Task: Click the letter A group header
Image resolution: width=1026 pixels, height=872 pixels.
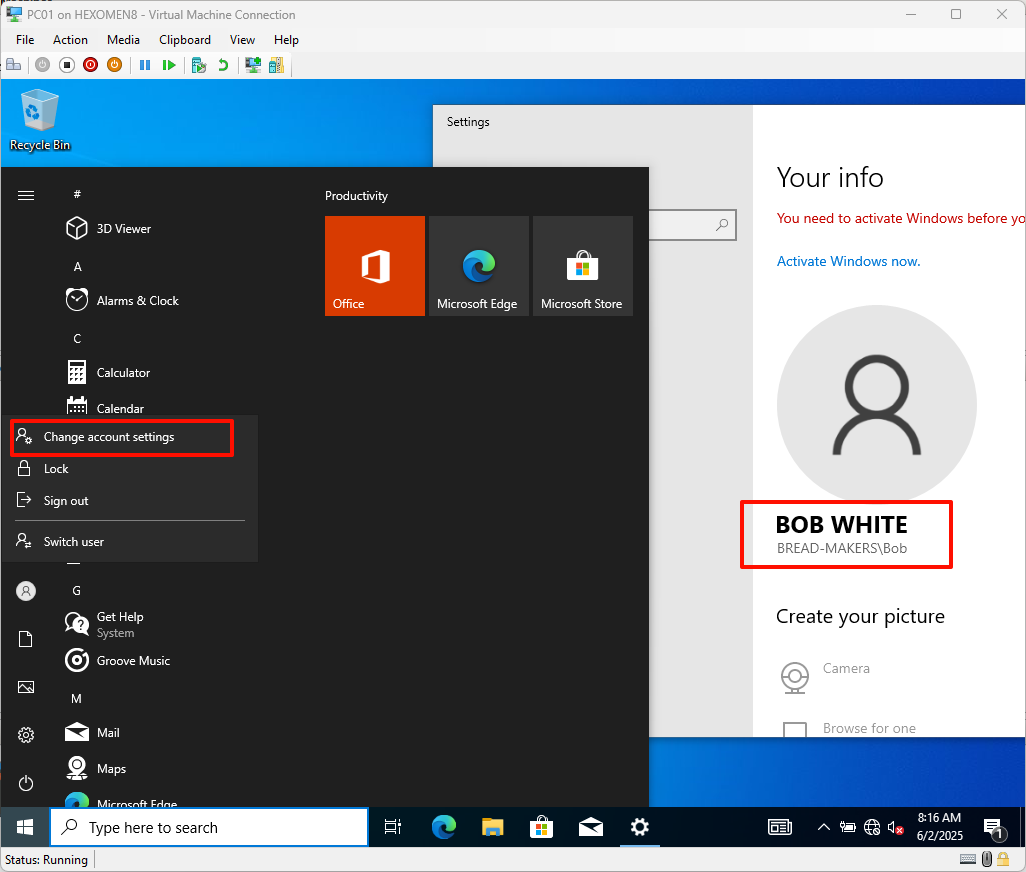Action: point(77,266)
